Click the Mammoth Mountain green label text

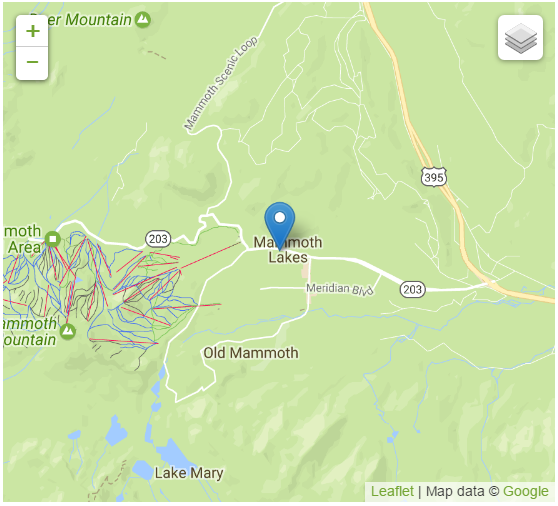point(30,332)
